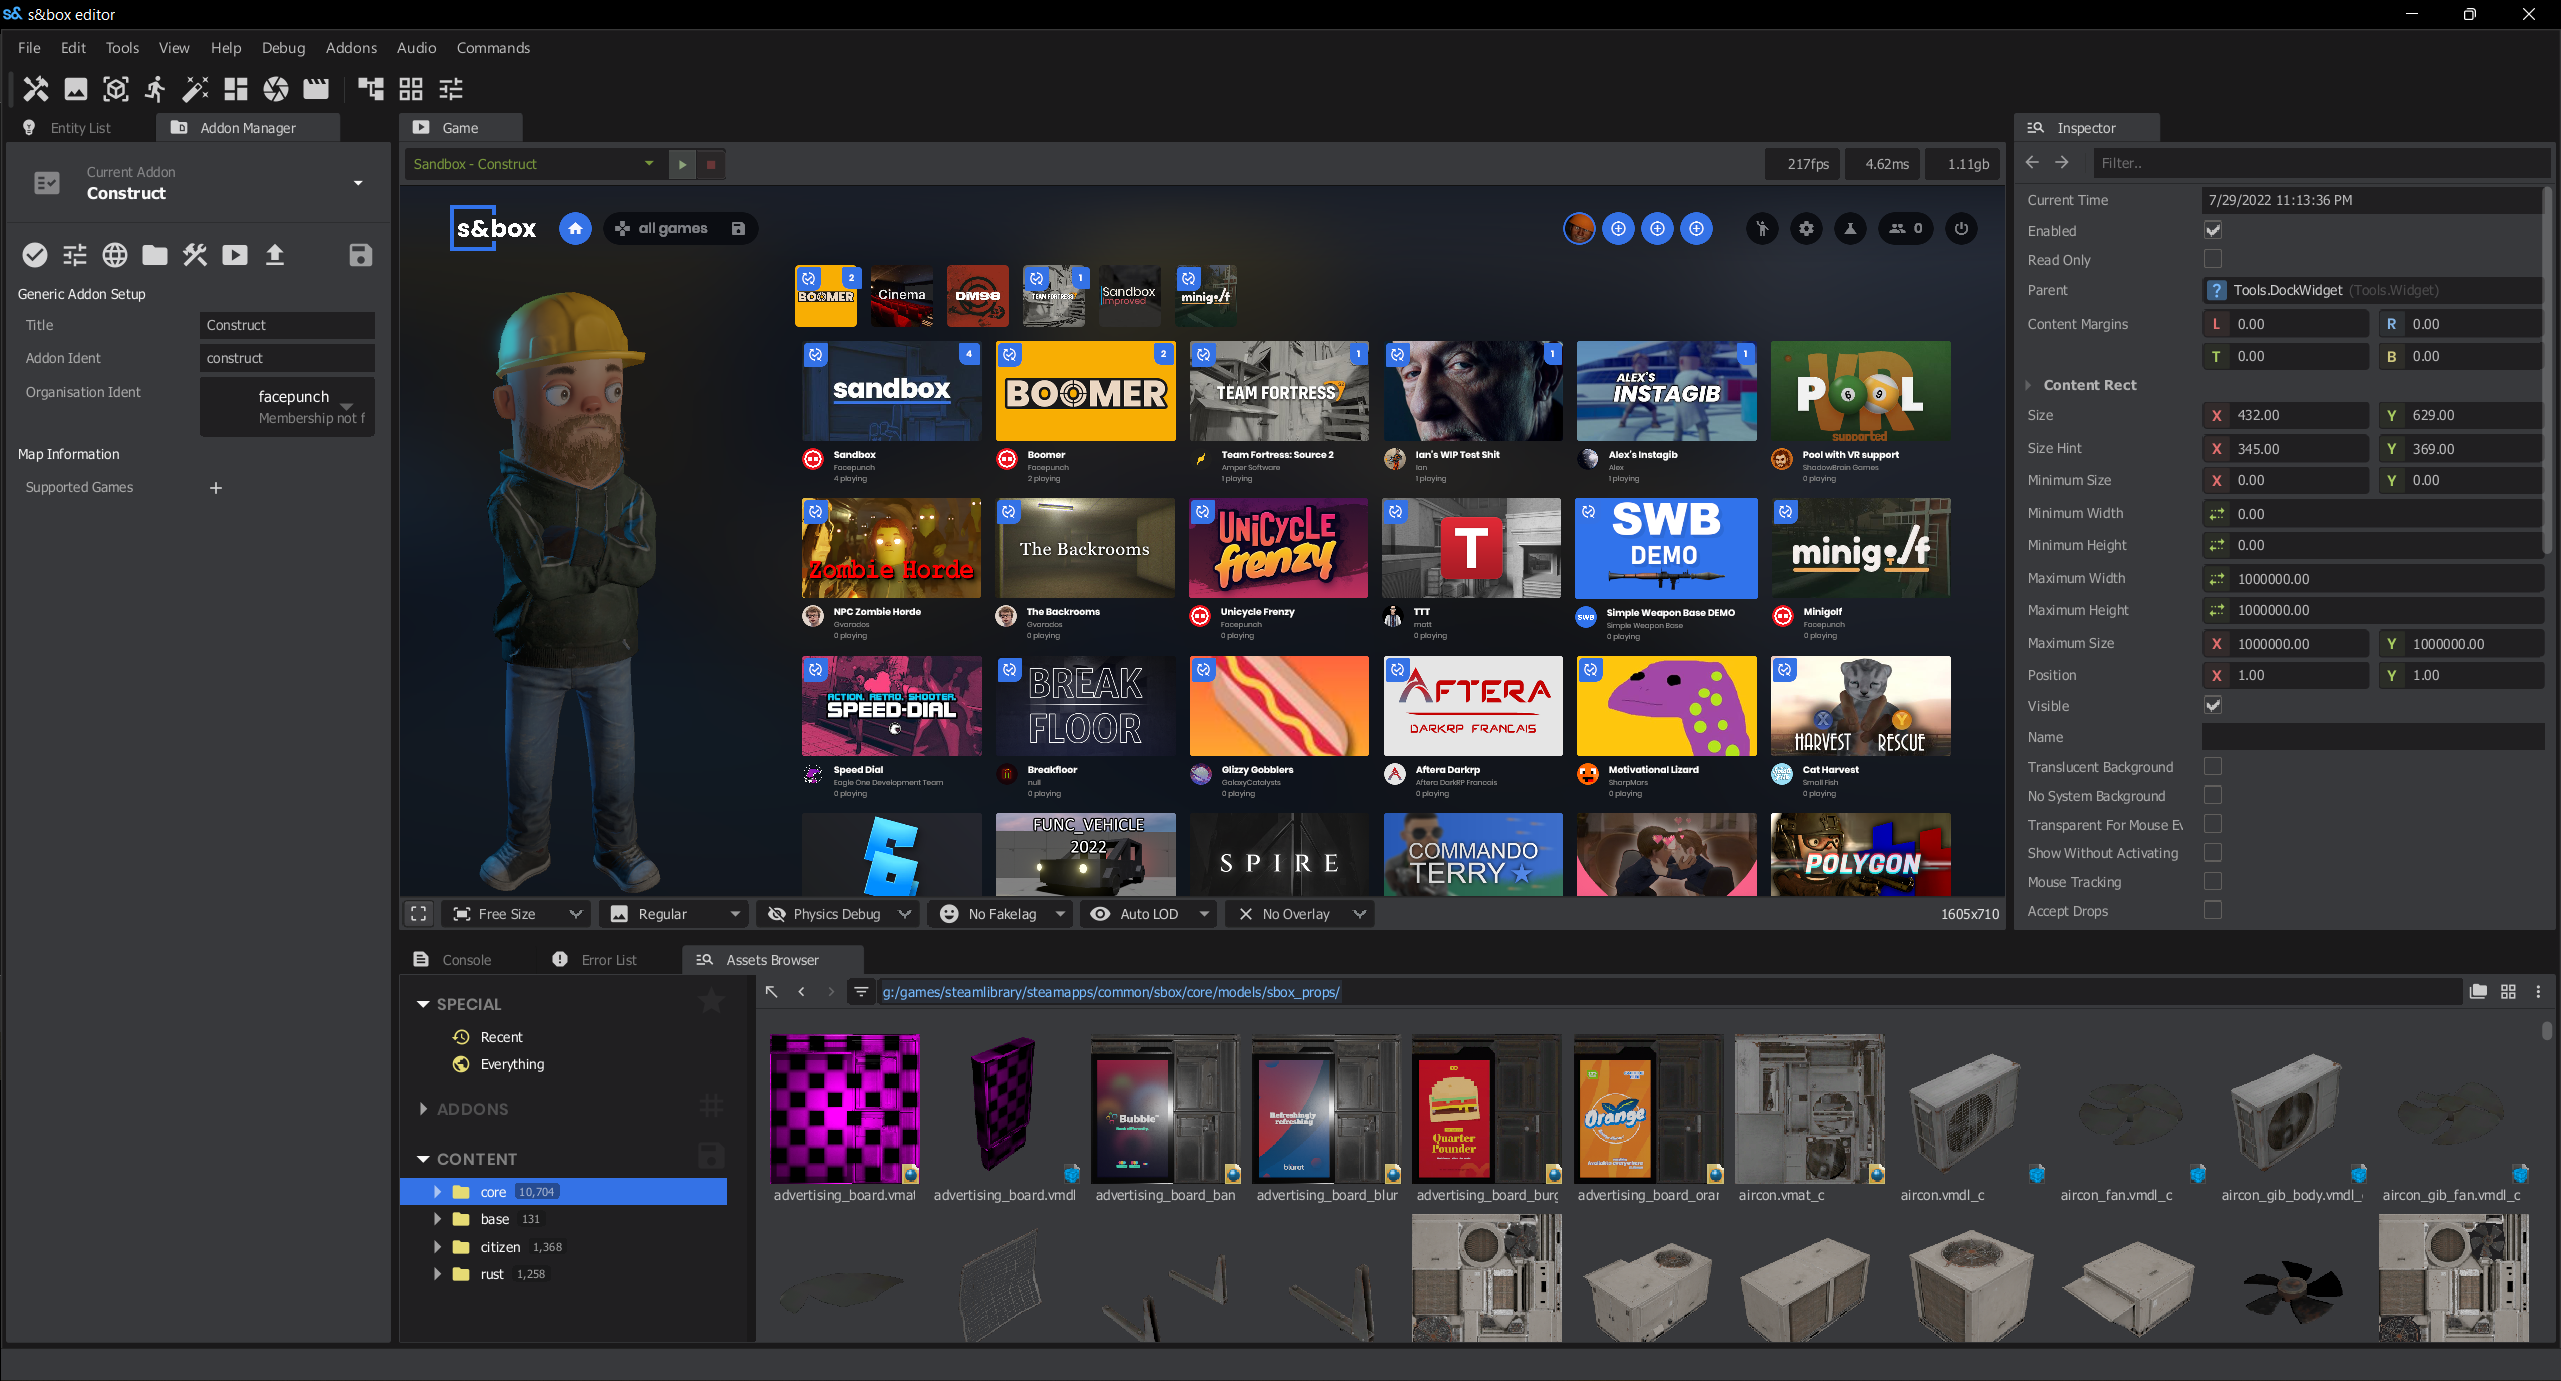Click the blue home button in the game menu
This screenshot has height=1381, width=2561.
coord(575,229)
